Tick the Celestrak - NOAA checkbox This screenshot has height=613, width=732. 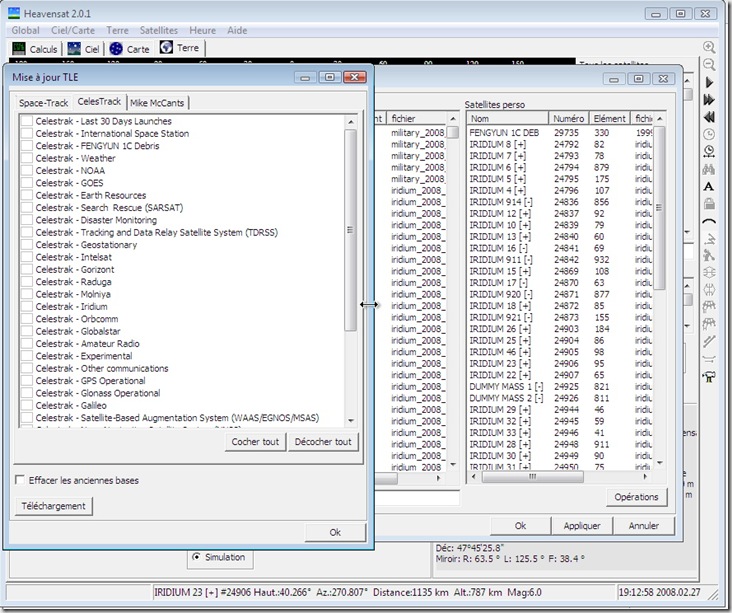27,170
